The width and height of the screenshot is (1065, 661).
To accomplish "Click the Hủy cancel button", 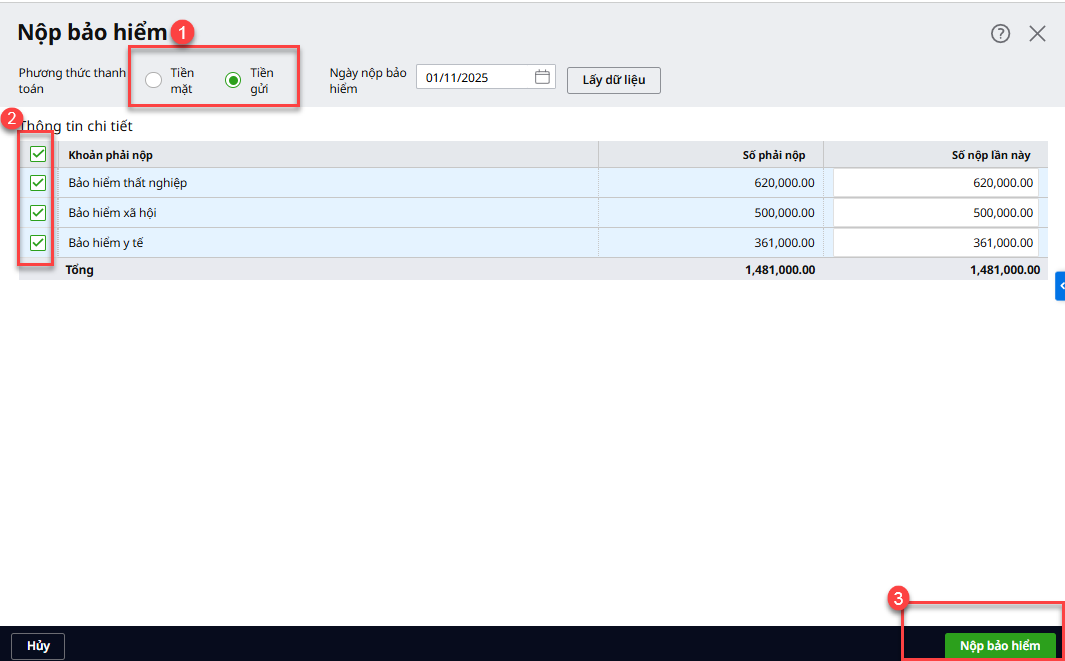I will pyautogui.click(x=38, y=646).
